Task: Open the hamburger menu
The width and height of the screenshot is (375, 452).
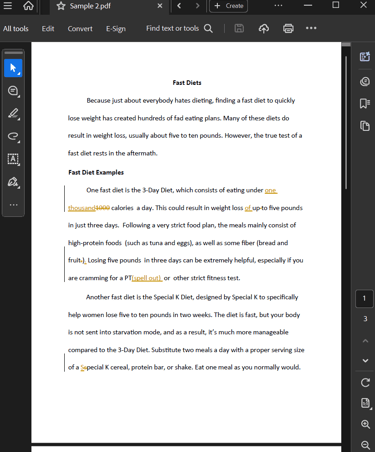Action: [x=8, y=6]
